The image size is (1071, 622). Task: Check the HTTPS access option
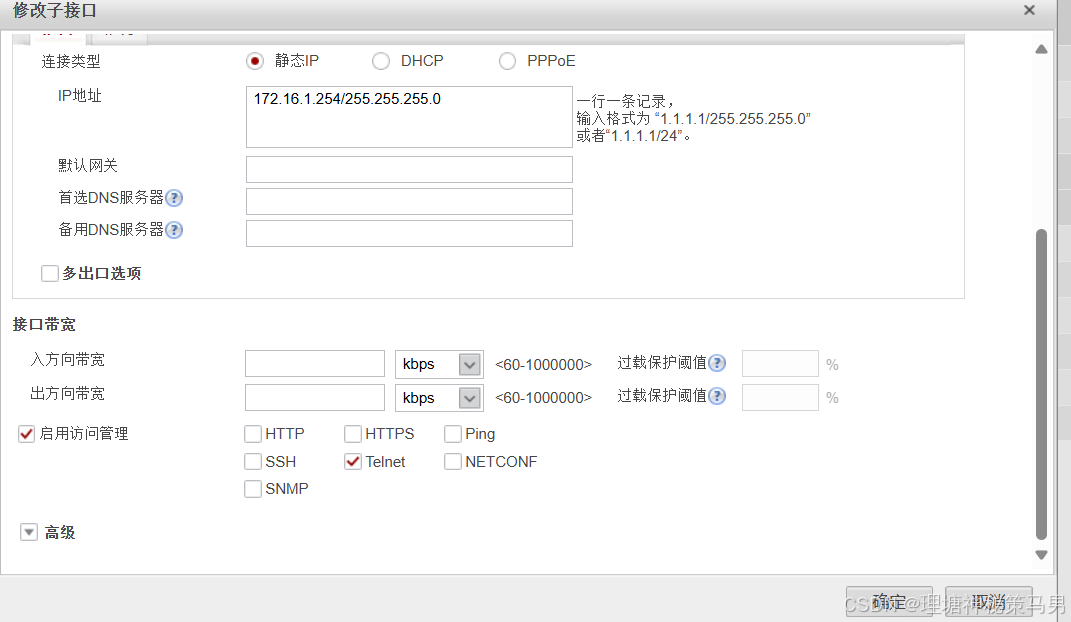tap(352, 434)
